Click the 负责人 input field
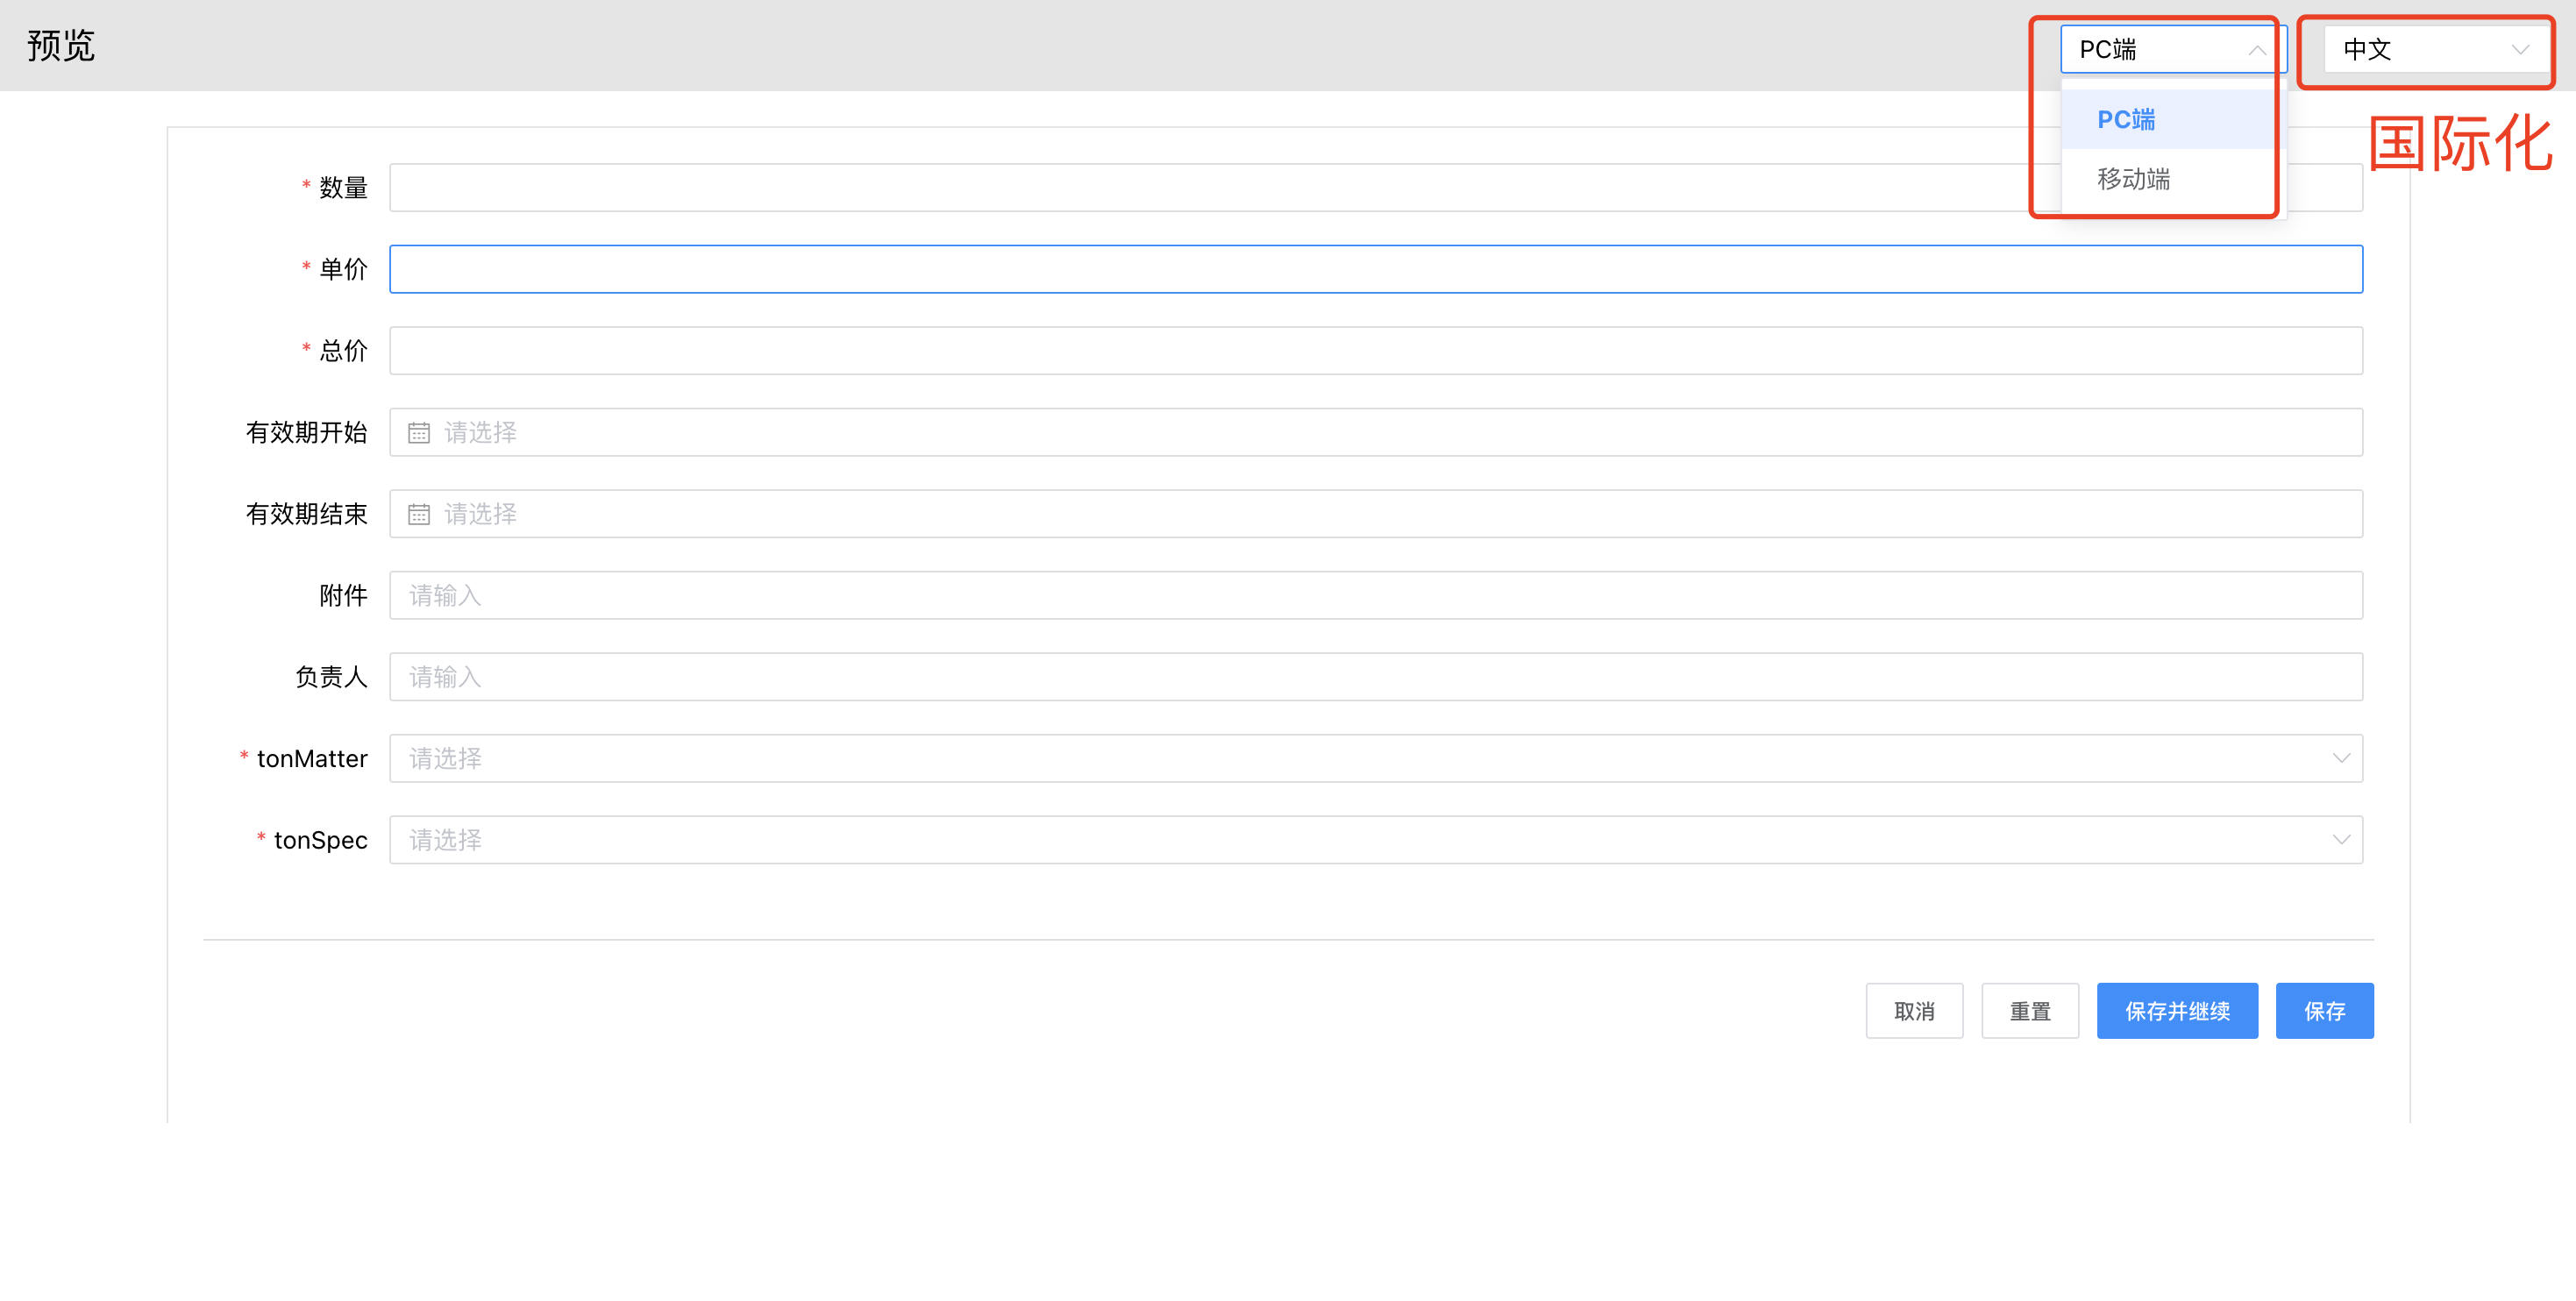This screenshot has height=1301, width=2576. [1375, 678]
